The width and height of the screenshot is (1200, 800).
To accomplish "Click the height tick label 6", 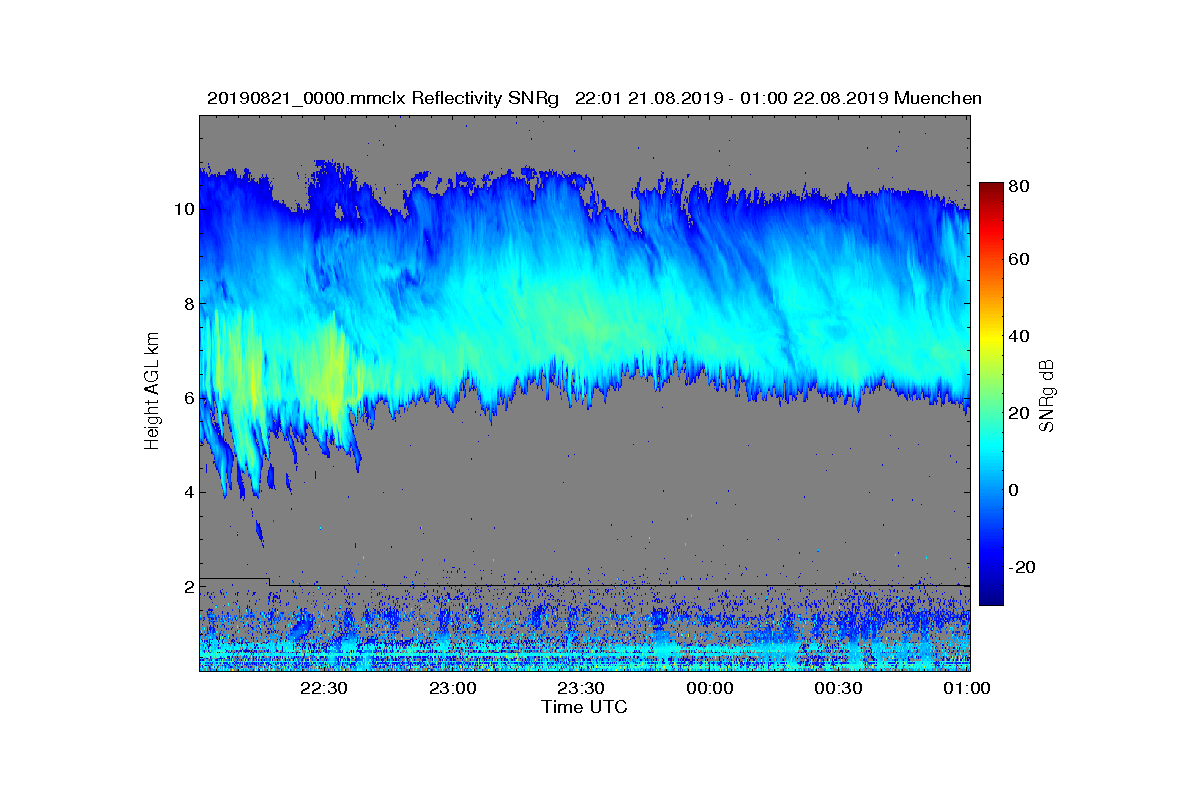I will click(187, 398).
